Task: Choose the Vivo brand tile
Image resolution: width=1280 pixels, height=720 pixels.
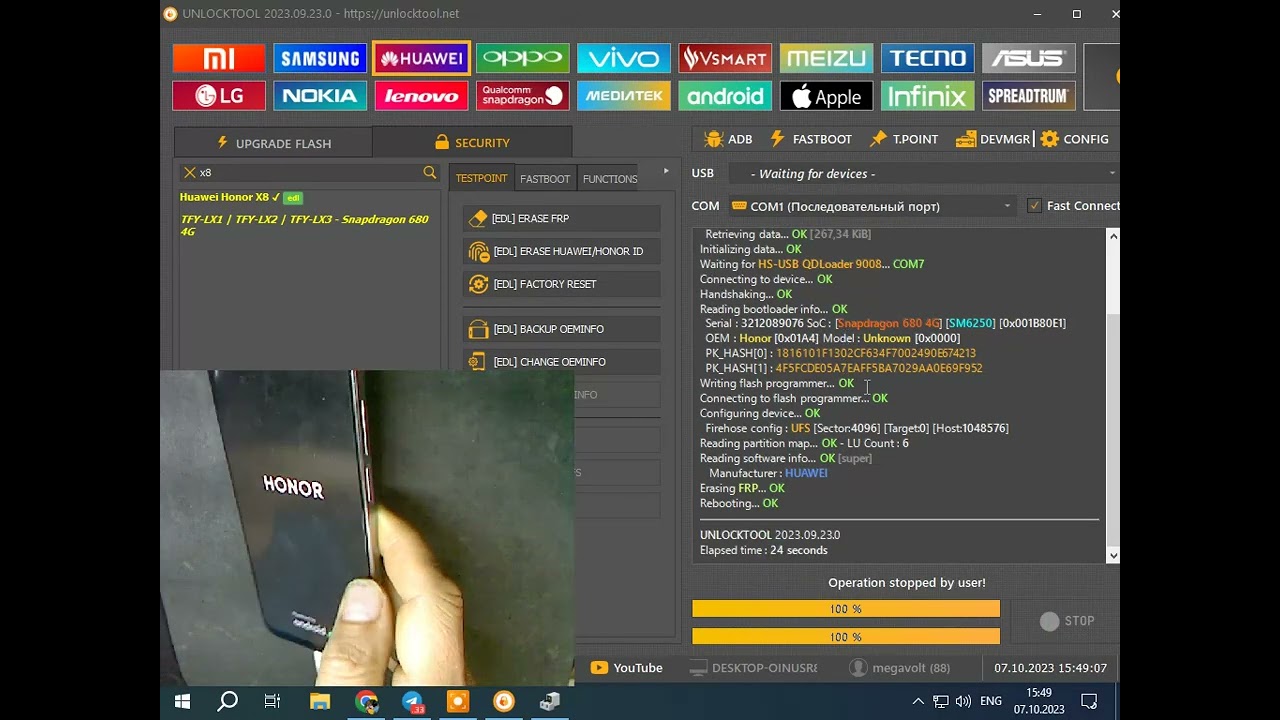Action: (624, 58)
